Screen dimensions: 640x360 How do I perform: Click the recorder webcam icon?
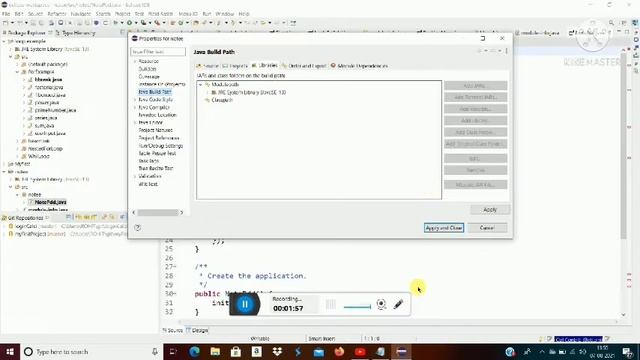(x=381, y=304)
